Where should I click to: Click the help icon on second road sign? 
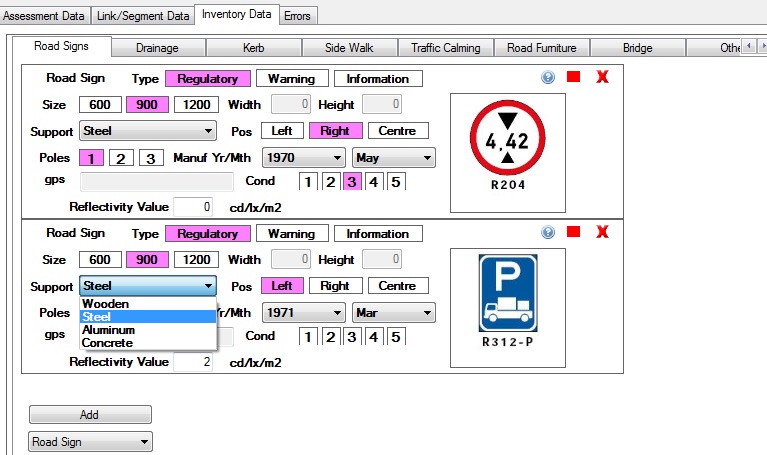pos(548,232)
